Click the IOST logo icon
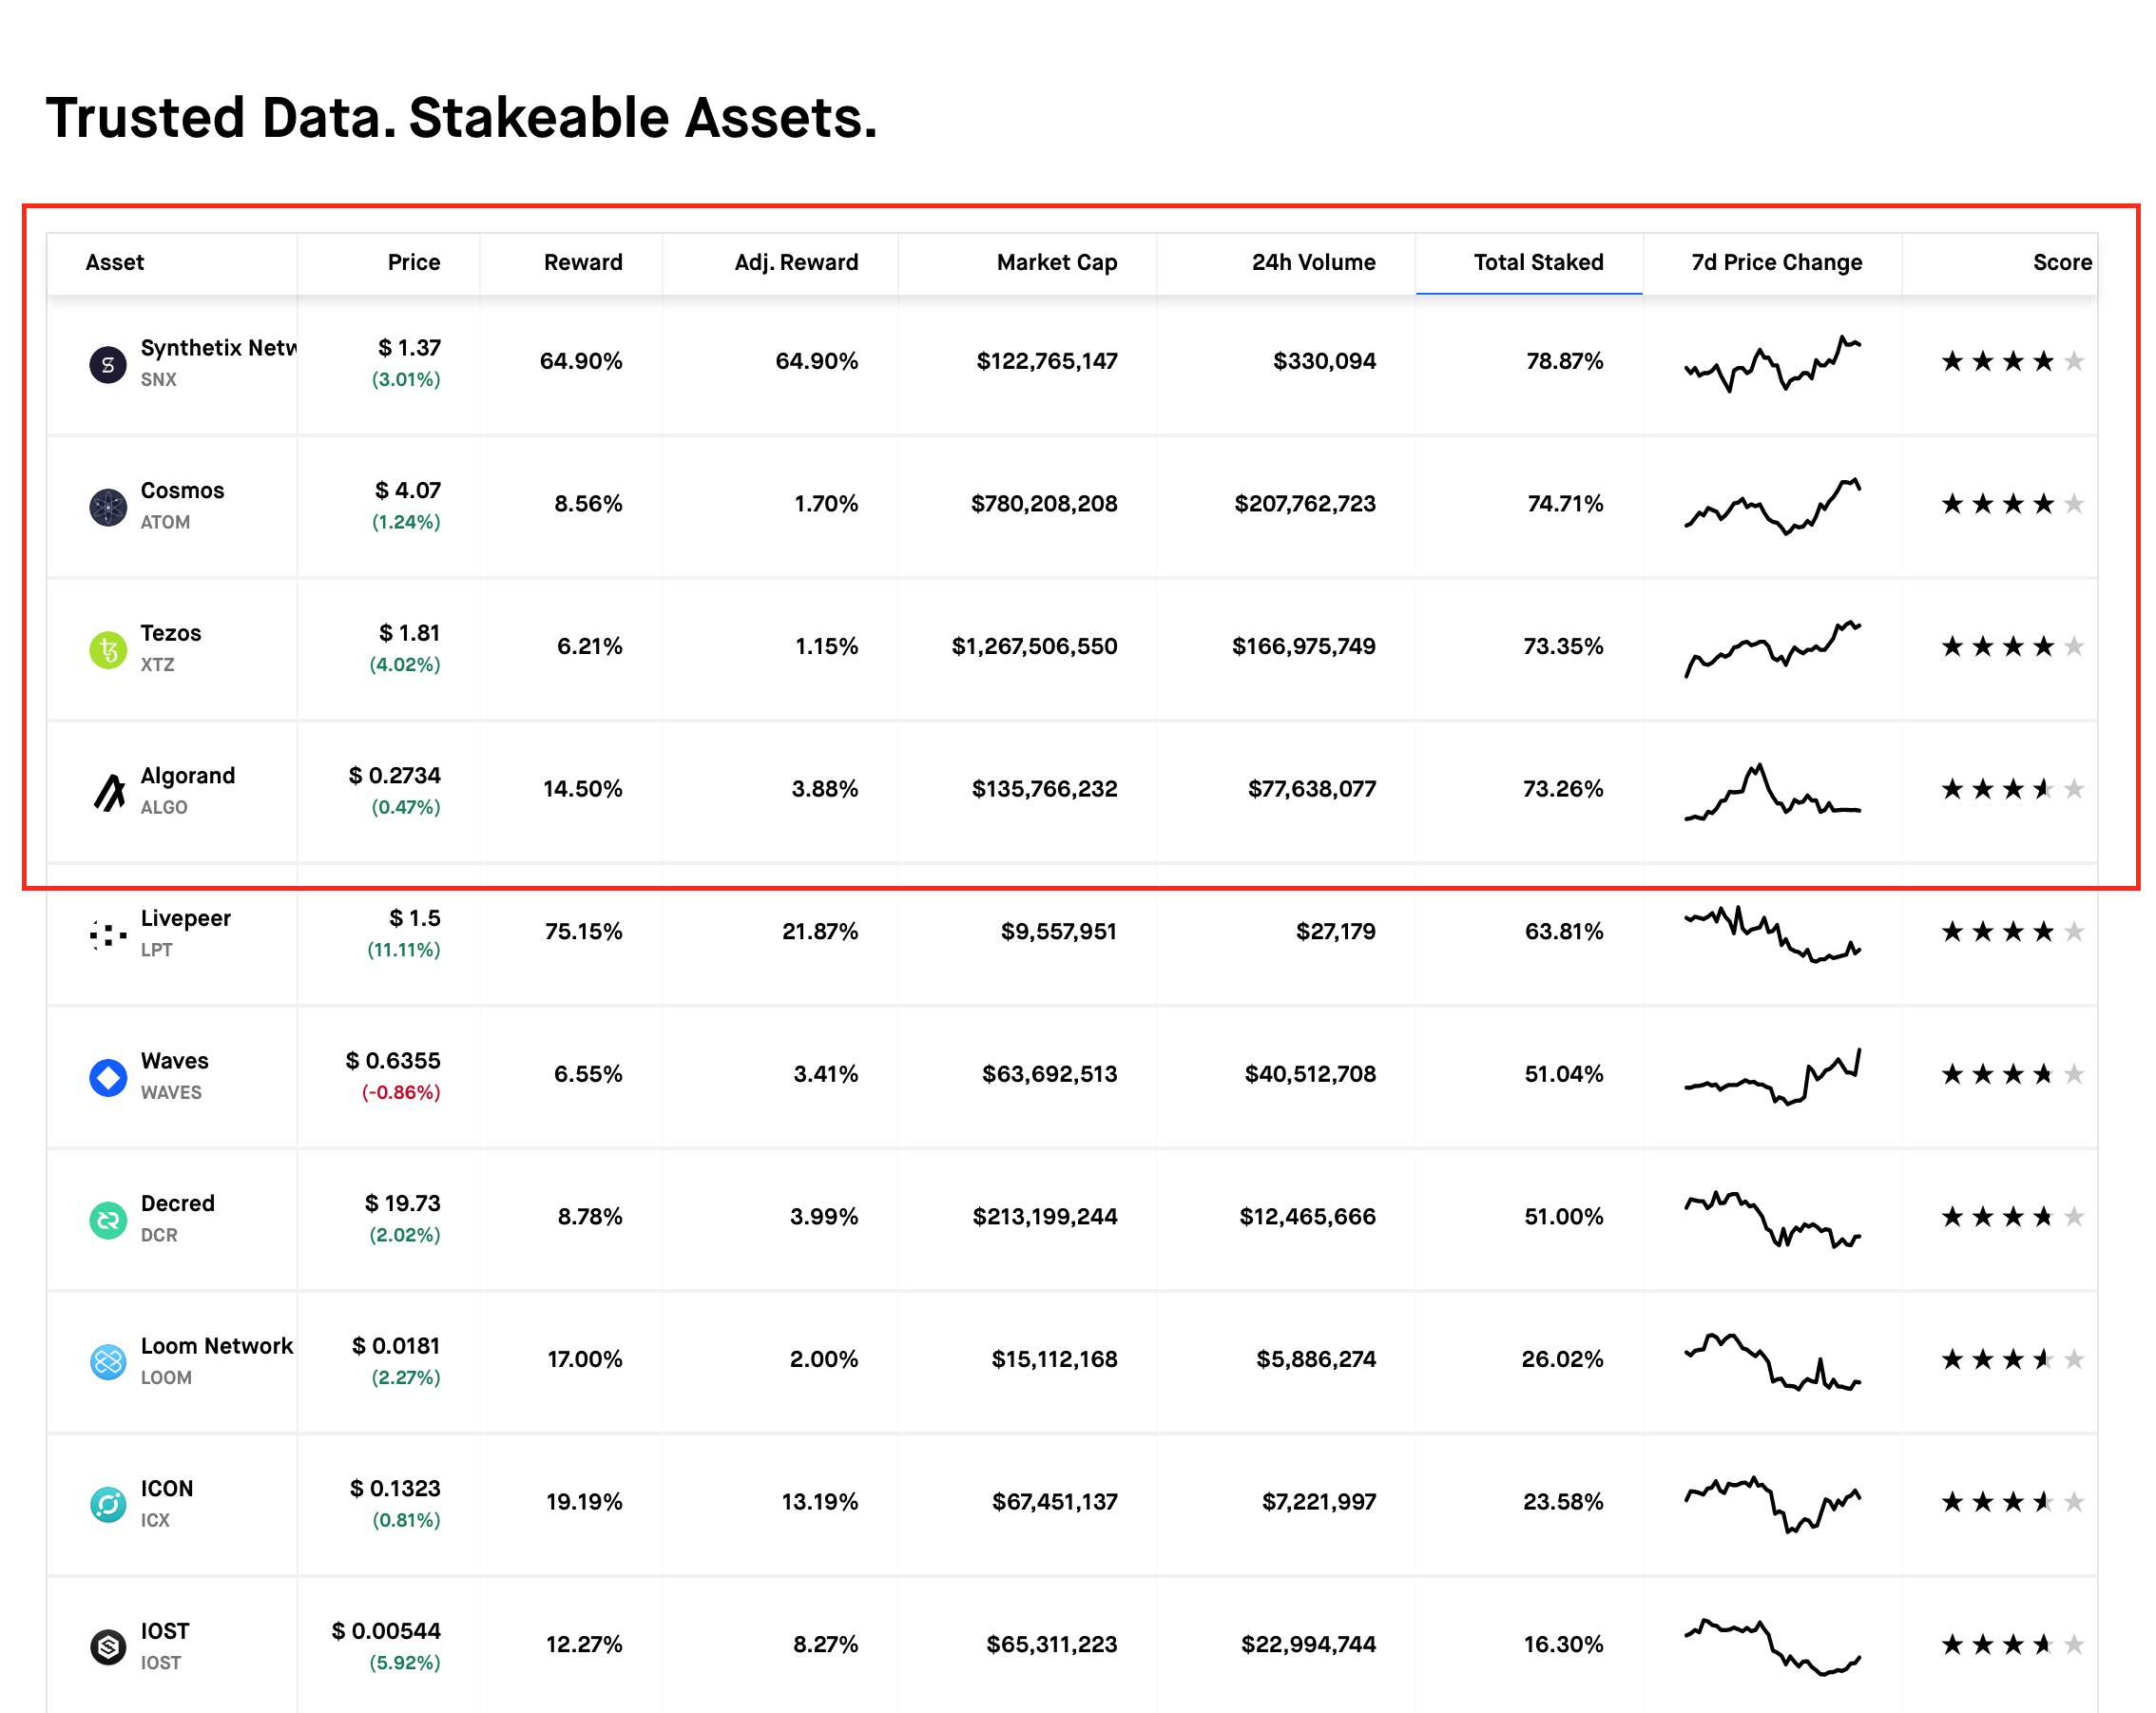Viewport: 2156px width, 1713px height. [x=108, y=1648]
